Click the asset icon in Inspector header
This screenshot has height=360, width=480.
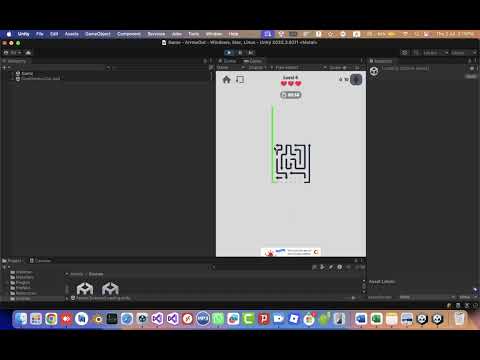(x=374, y=71)
